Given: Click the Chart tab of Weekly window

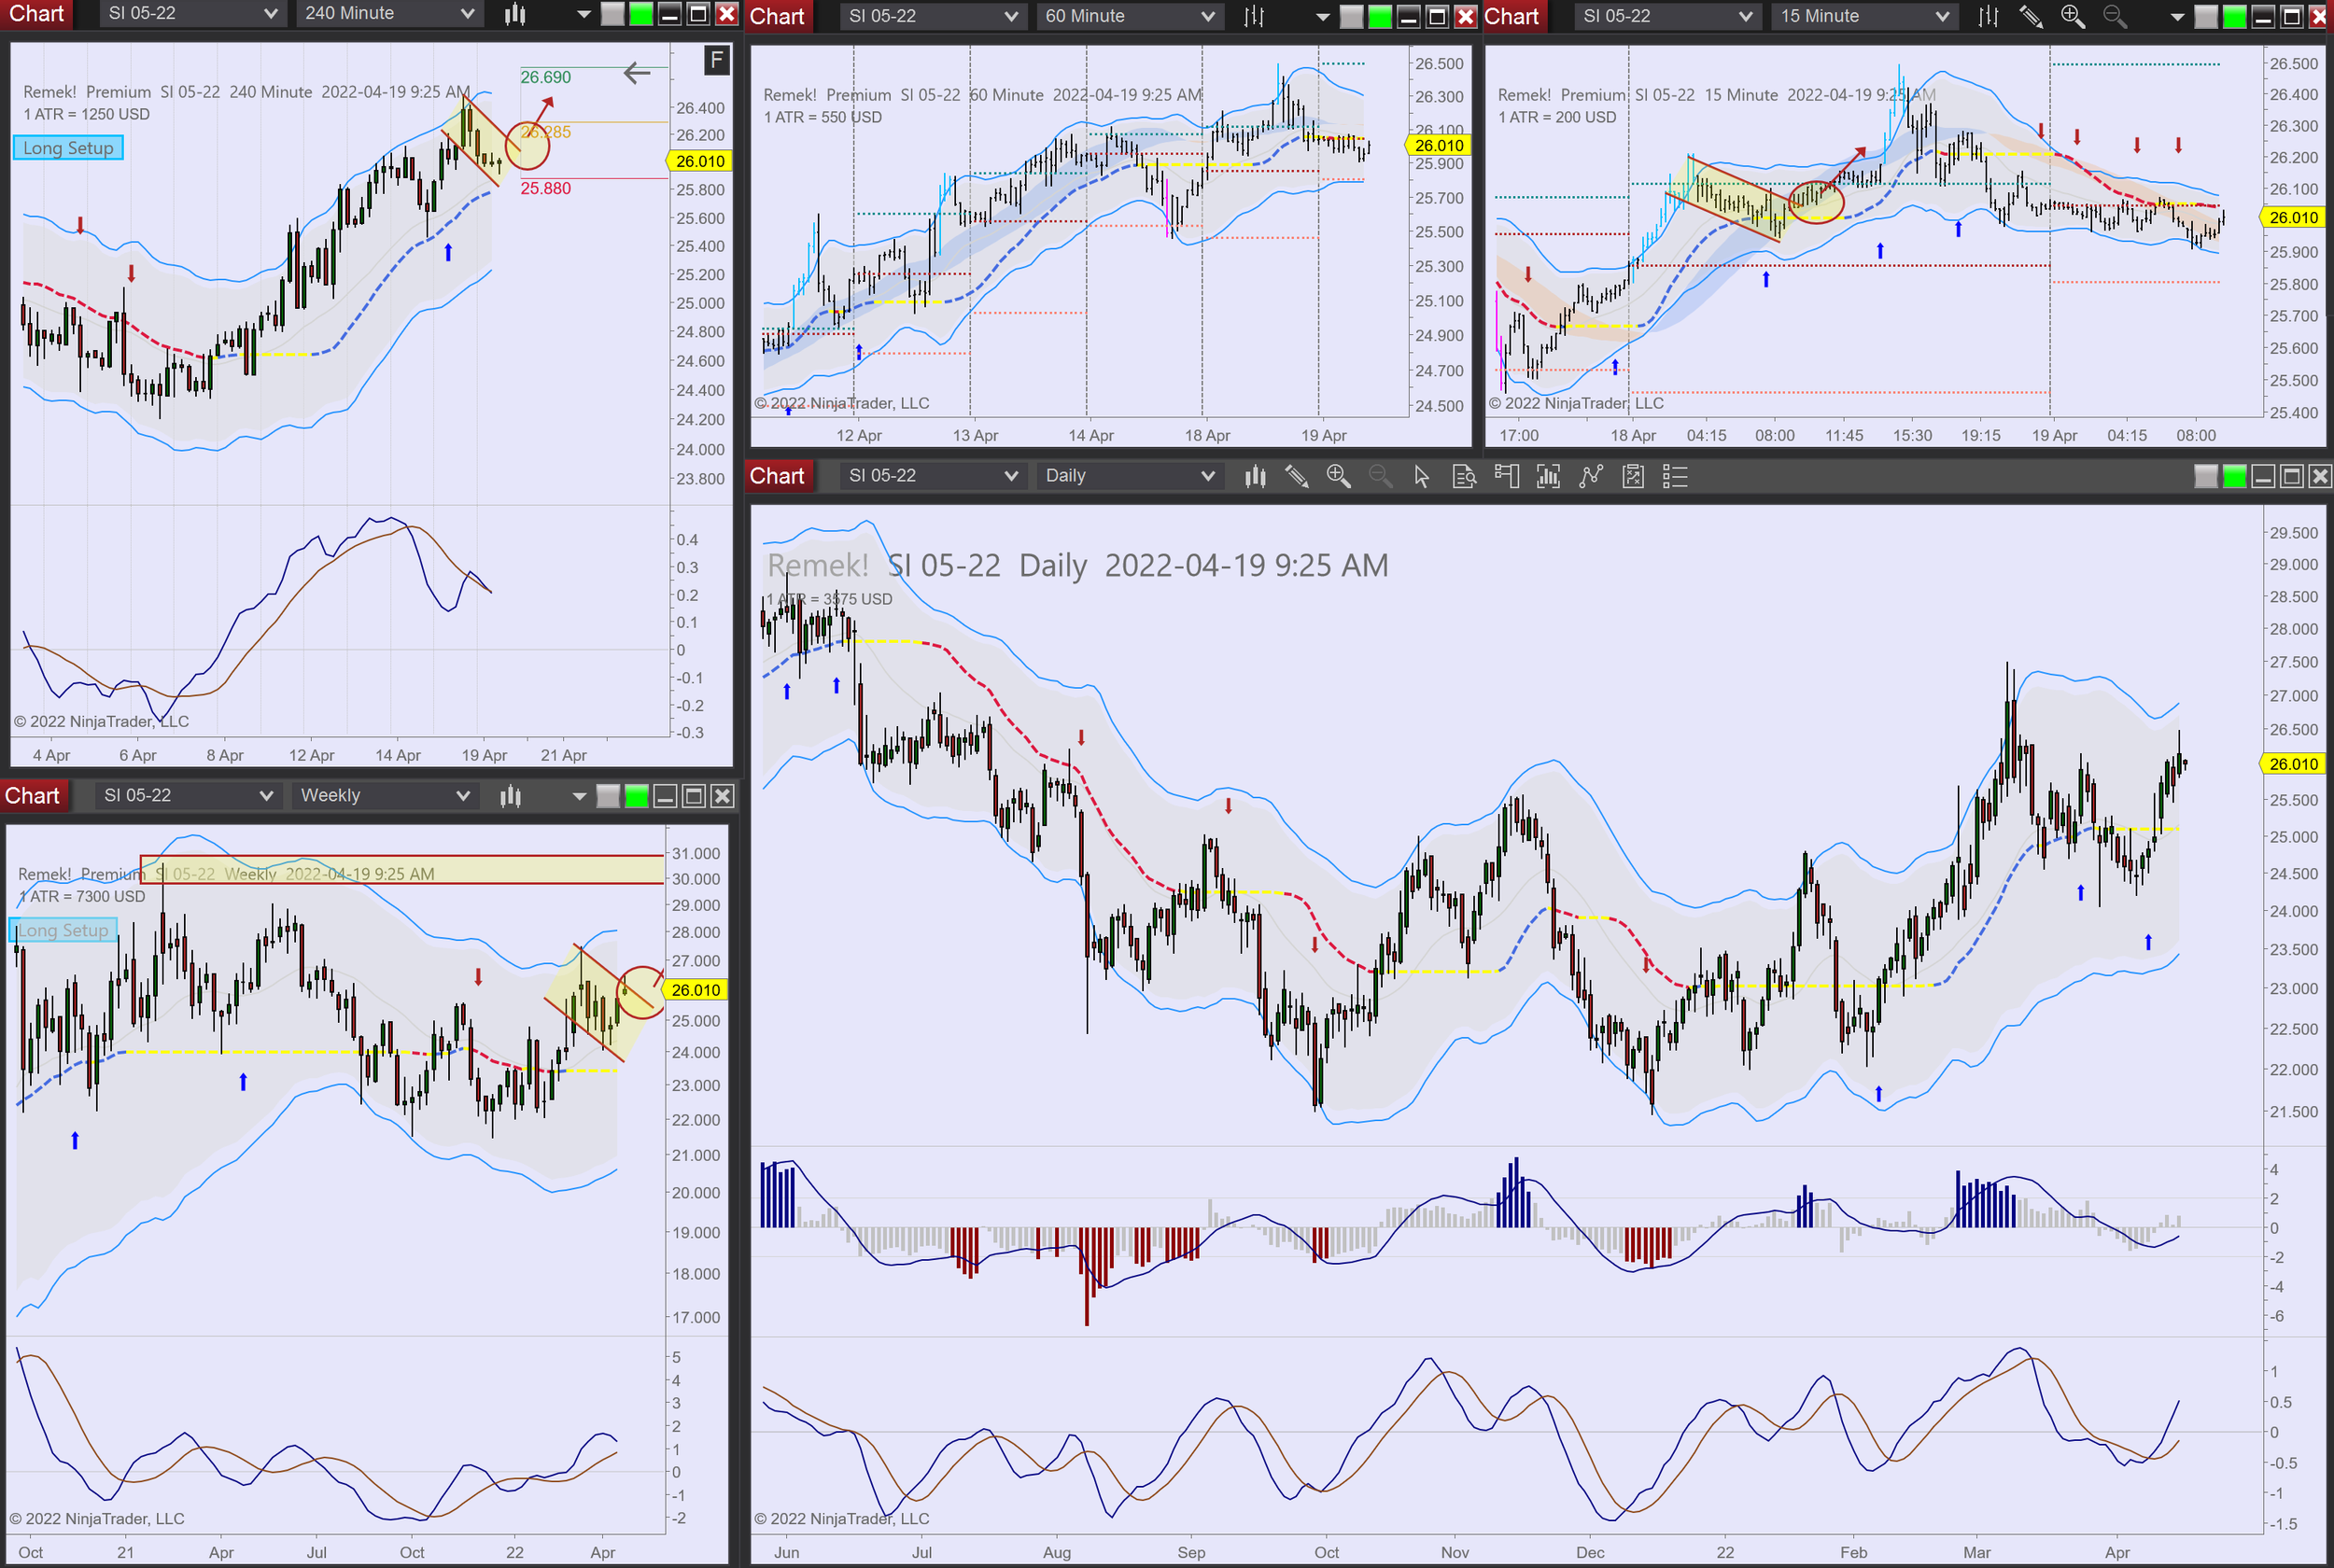Looking at the screenshot, I should click(x=33, y=796).
